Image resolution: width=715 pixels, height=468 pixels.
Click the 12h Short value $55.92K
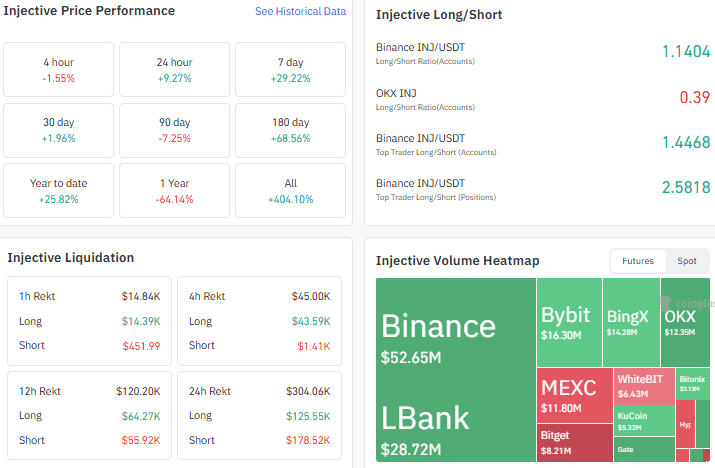point(141,441)
